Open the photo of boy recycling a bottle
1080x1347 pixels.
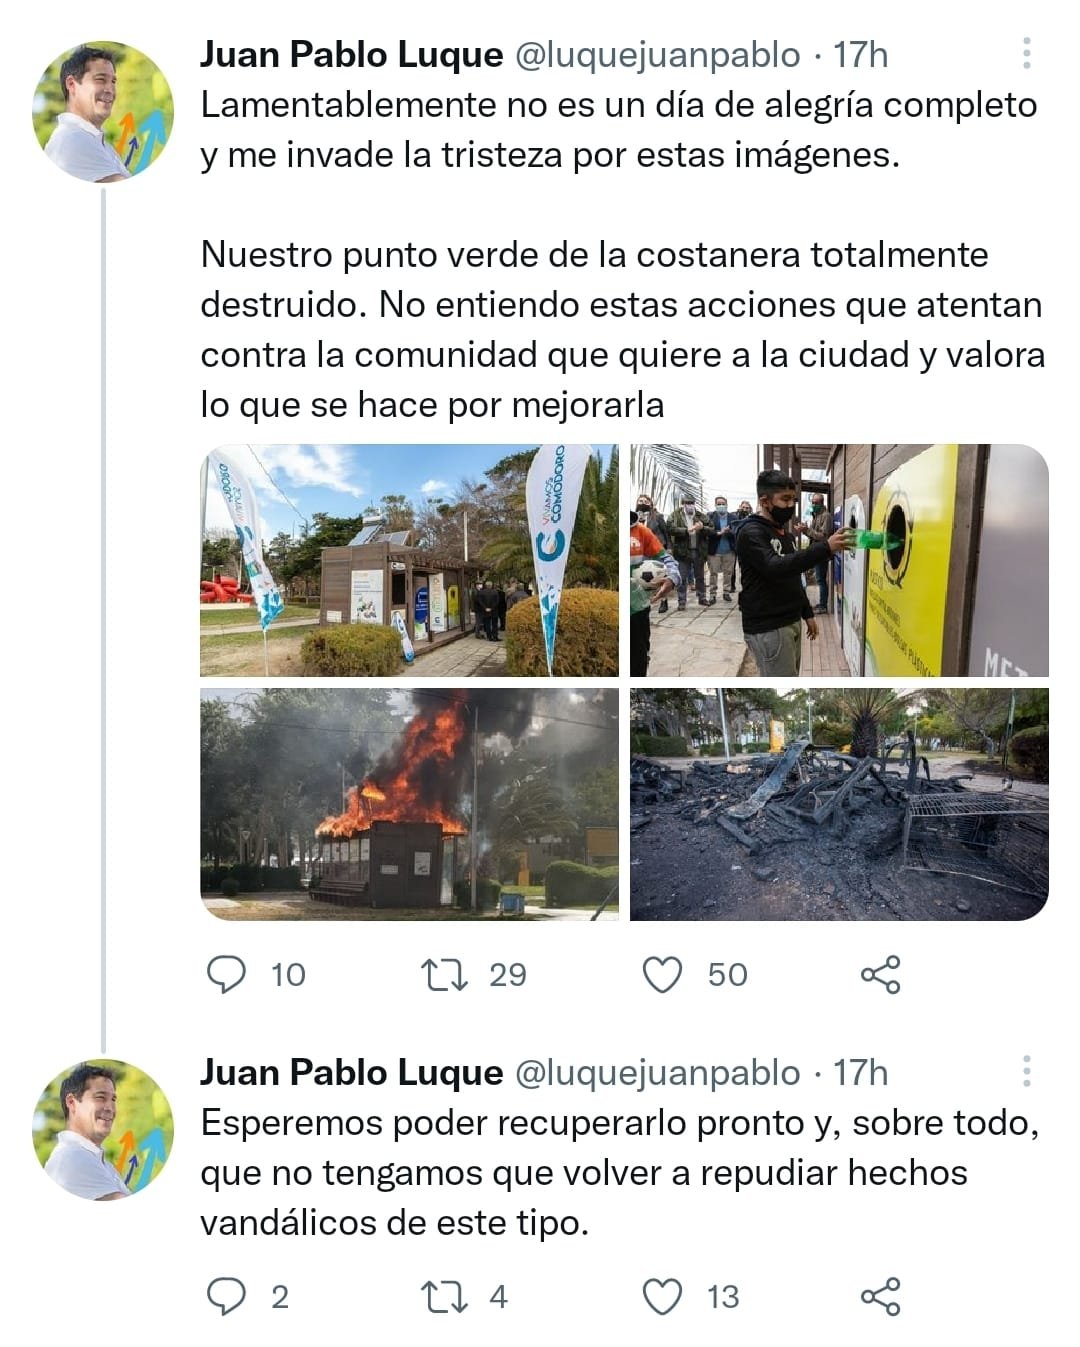pos(839,560)
